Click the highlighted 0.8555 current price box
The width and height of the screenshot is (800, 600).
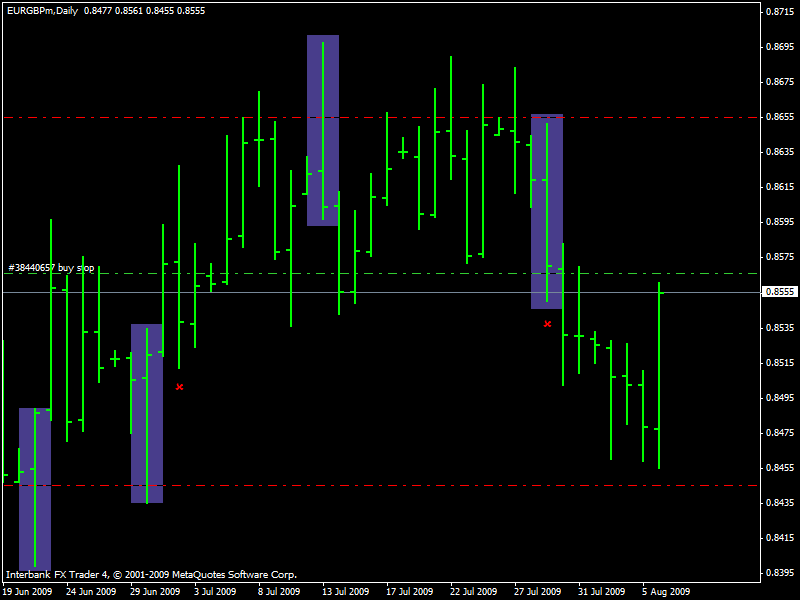[779, 292]
